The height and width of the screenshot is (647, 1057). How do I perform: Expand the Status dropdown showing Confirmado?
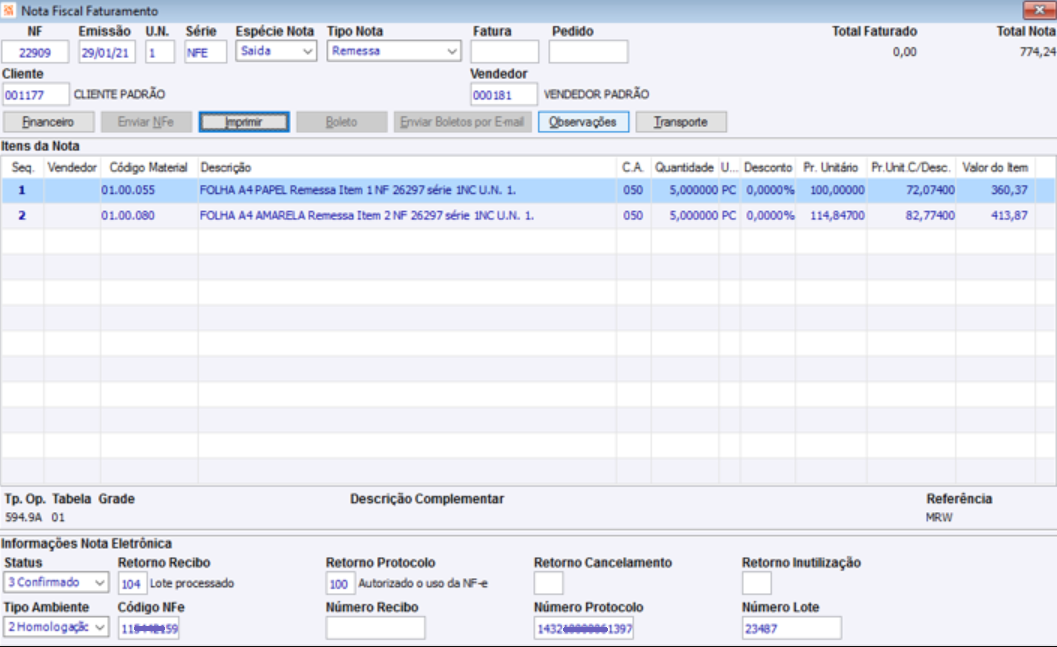pos(100,582)
